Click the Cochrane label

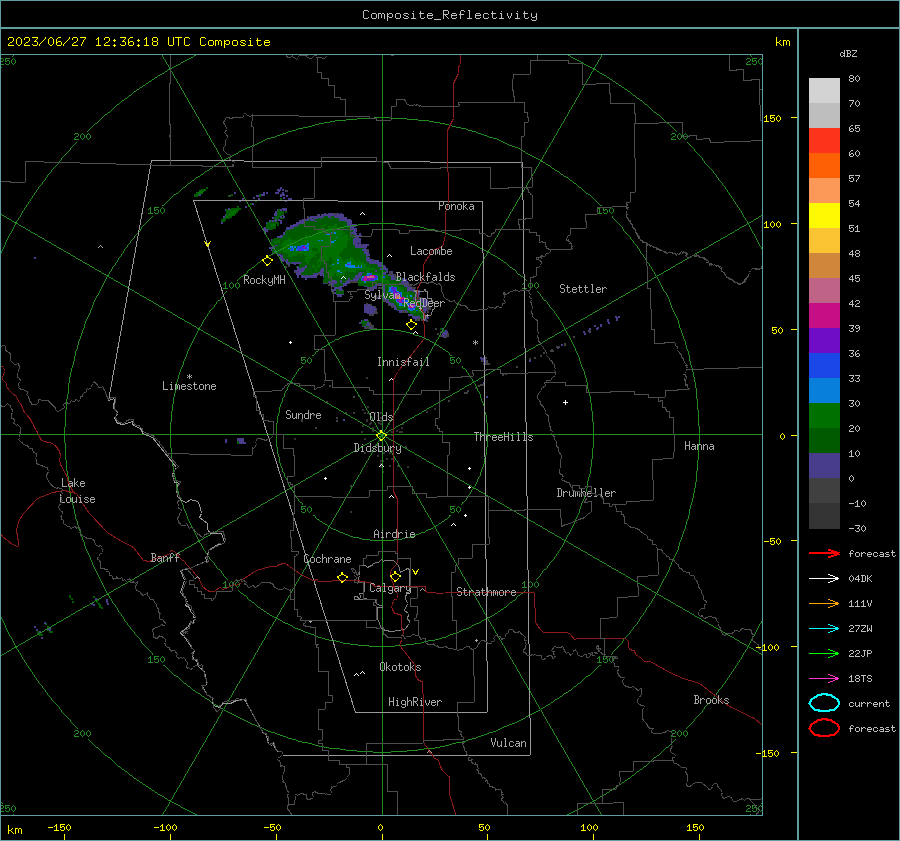(327, 559)
